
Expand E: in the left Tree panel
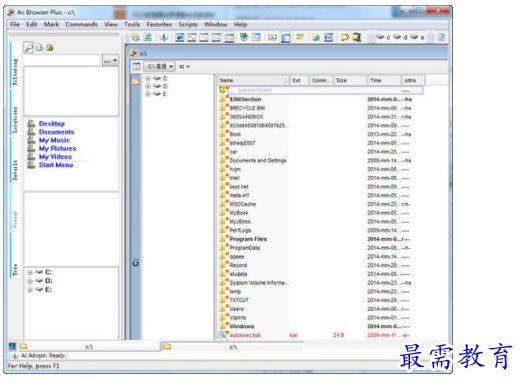(x=30, y=290)
